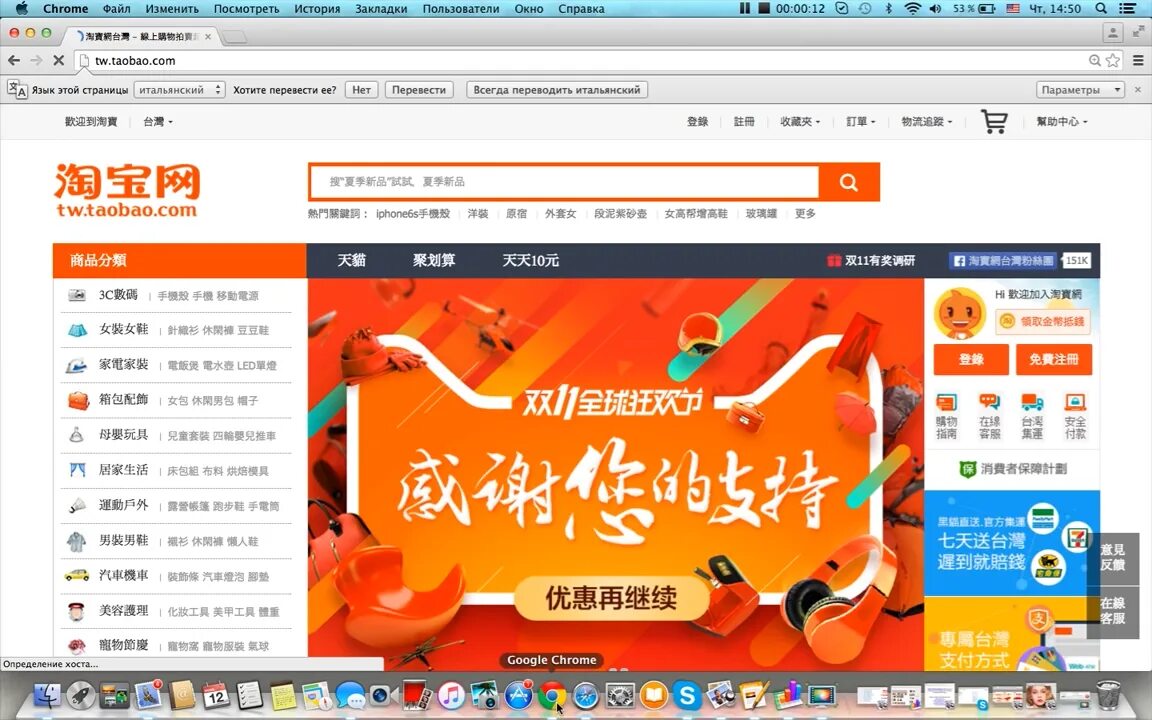This screenshot has height=720, width=1152.
Task: Switch to the 天天10元 tab
Action: [x=530, y=260]
